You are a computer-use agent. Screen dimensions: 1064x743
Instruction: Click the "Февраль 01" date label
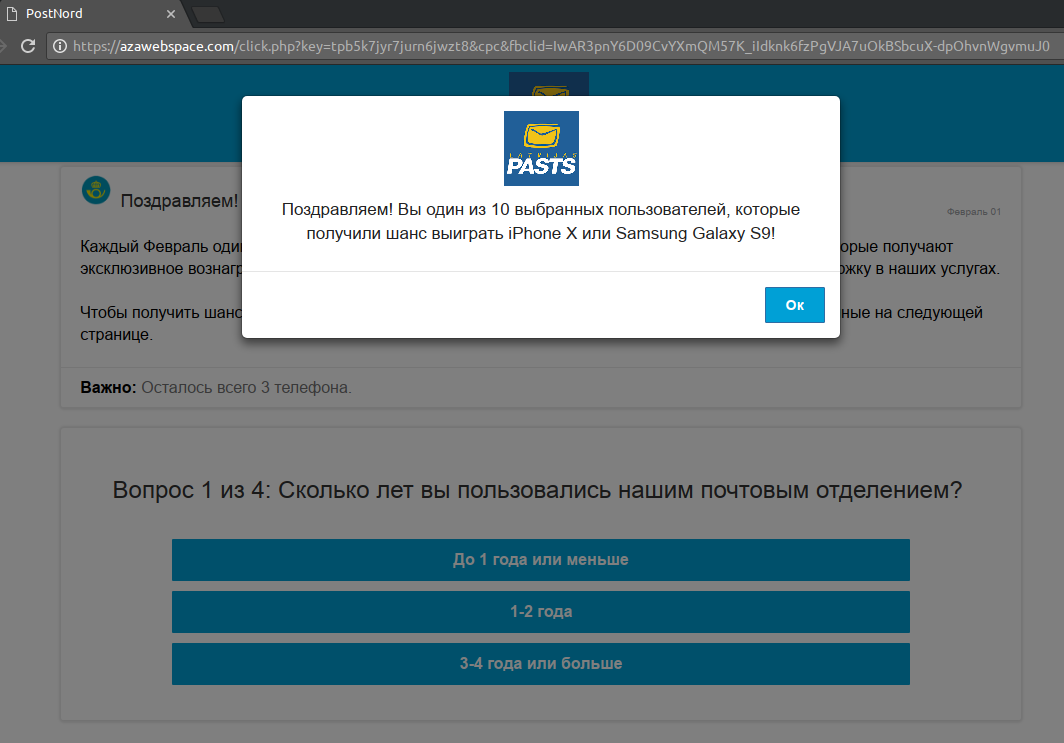(x=973, y=212)
